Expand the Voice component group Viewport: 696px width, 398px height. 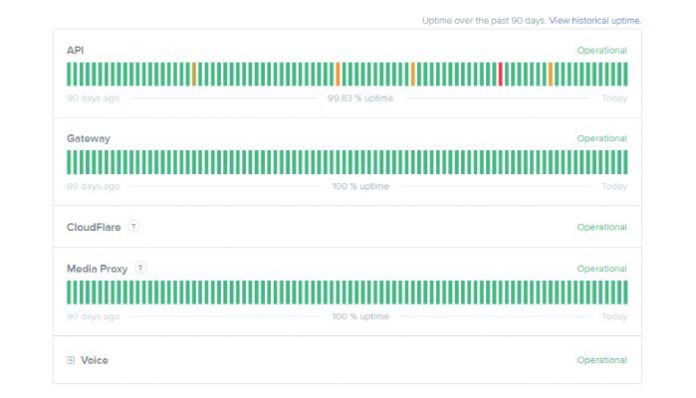tap(71, 360)
